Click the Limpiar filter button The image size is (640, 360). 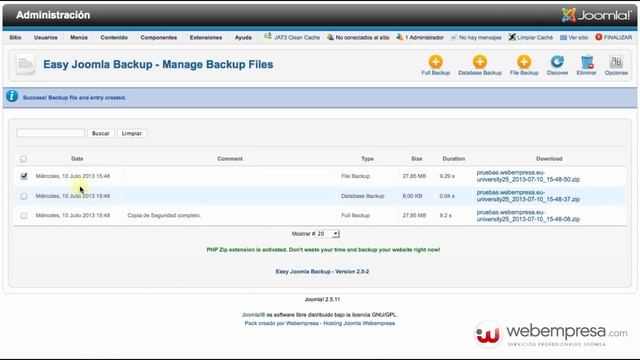pos(132,133)
